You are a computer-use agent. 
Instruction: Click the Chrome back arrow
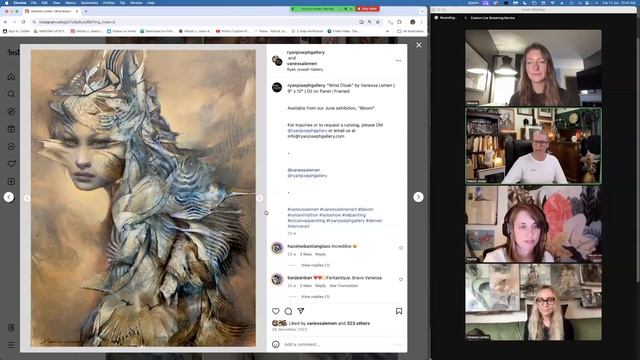point(5,22)
